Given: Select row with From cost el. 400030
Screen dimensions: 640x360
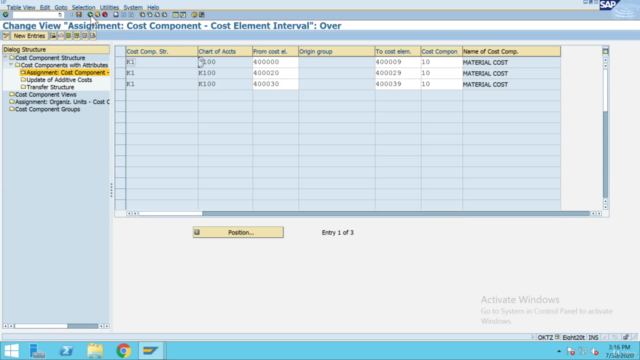Looking at the screenshot, I should point(120,84).
